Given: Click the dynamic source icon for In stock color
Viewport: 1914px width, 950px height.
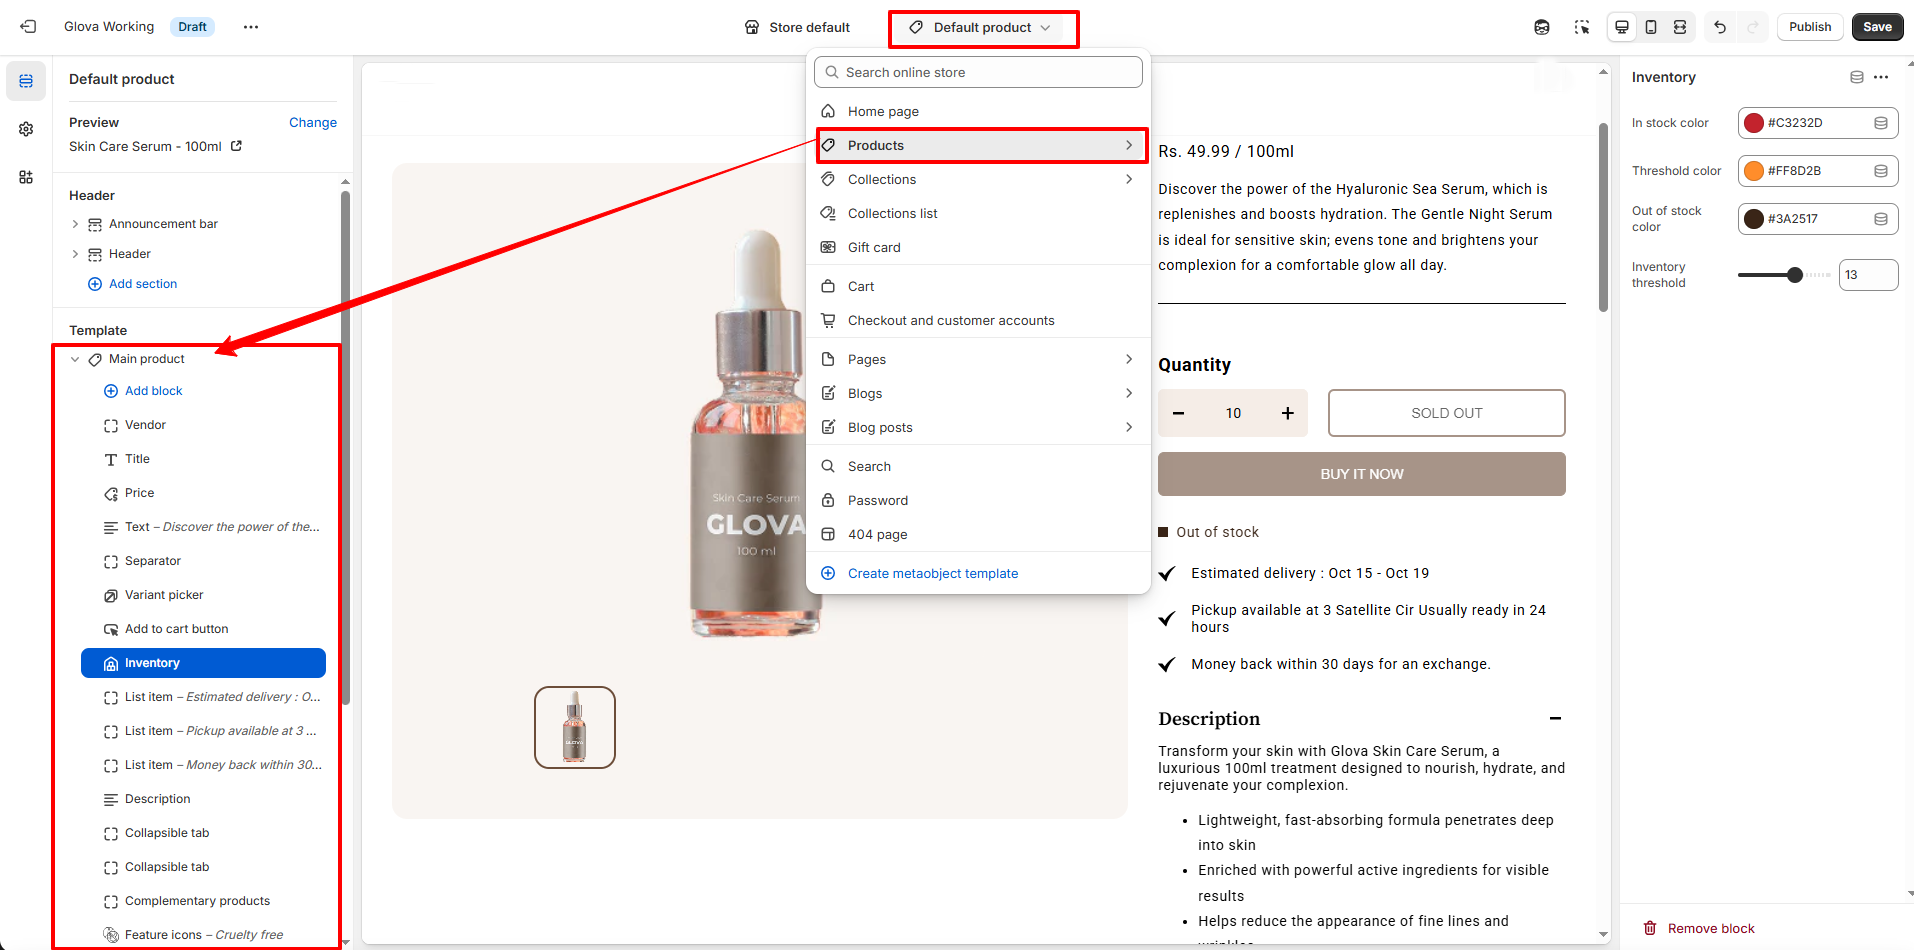Looking at the screenshot, I should [1880, 123].
